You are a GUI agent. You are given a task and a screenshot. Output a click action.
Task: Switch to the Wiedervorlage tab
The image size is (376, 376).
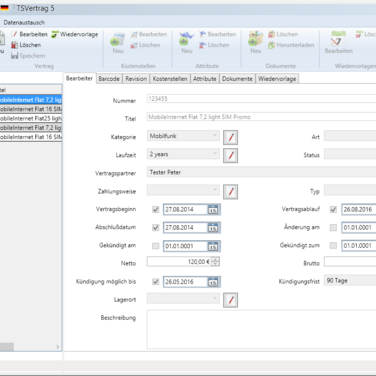(277, 79)
